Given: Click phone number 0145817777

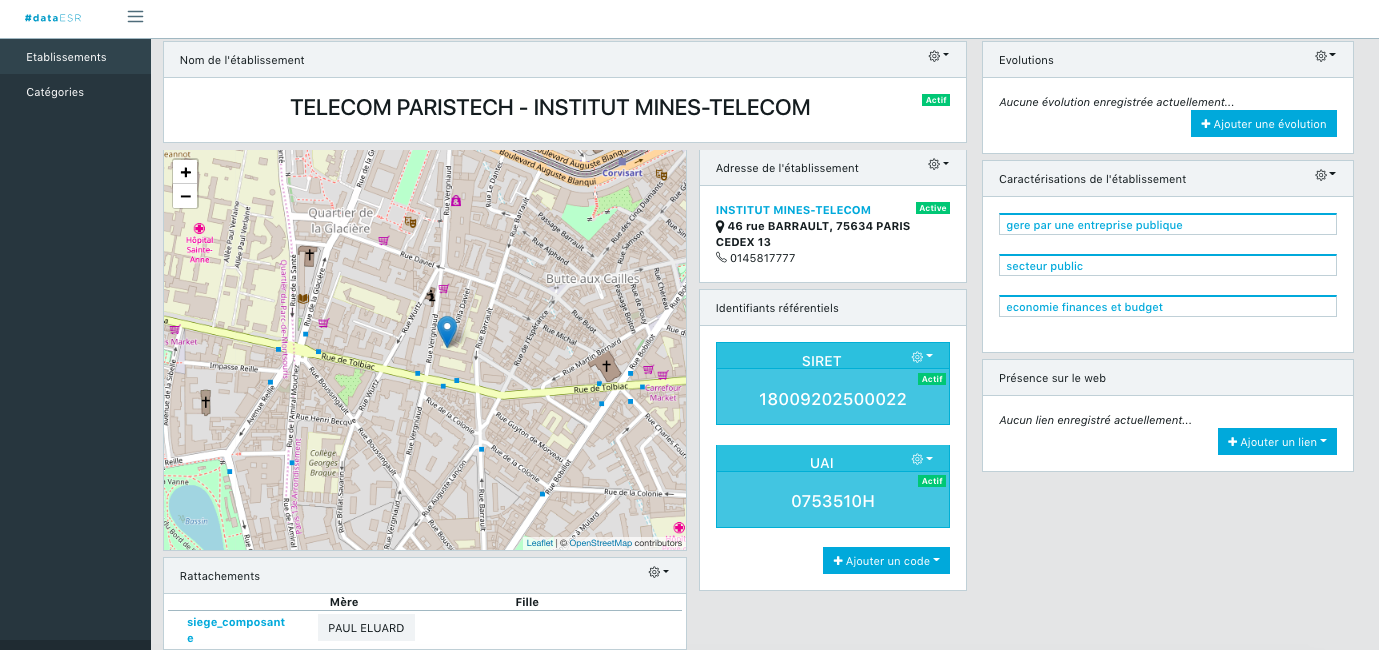Looking at the screenshot, I should 763,258.
